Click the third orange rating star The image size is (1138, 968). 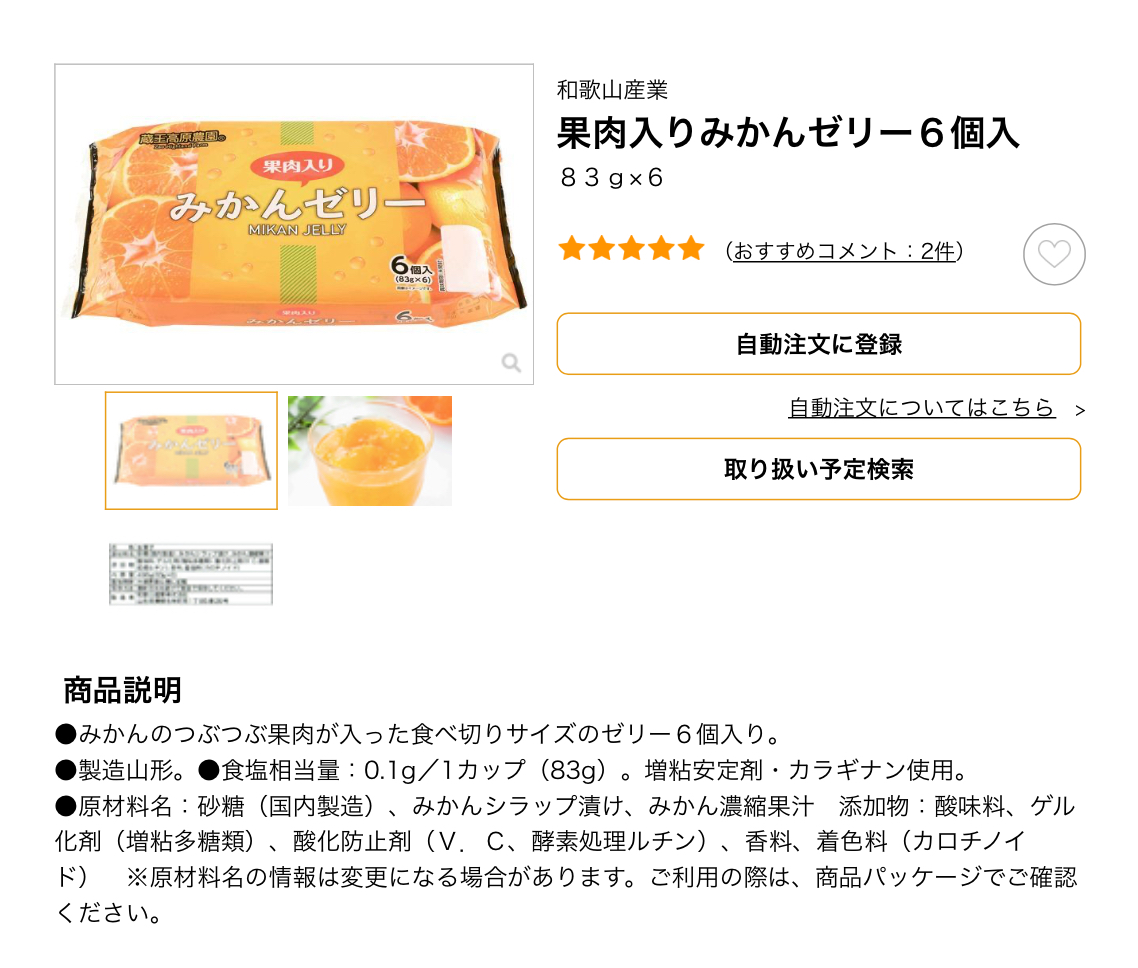[x=632, y=249]
